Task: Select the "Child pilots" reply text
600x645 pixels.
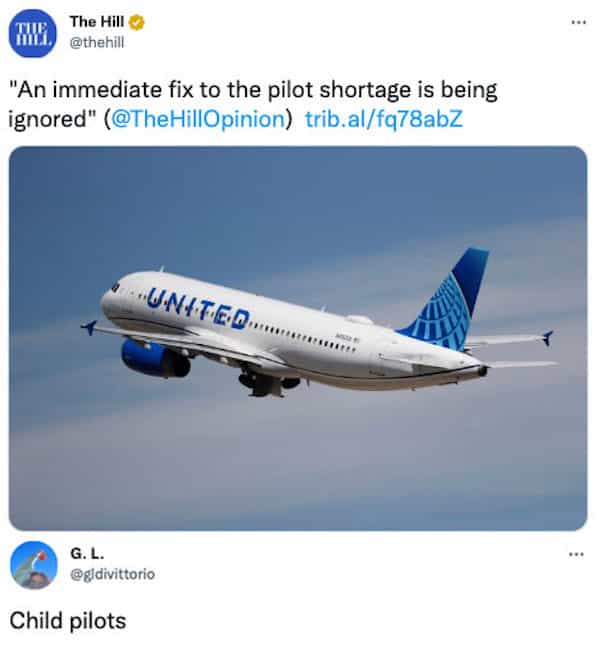Action: point(68,621)
